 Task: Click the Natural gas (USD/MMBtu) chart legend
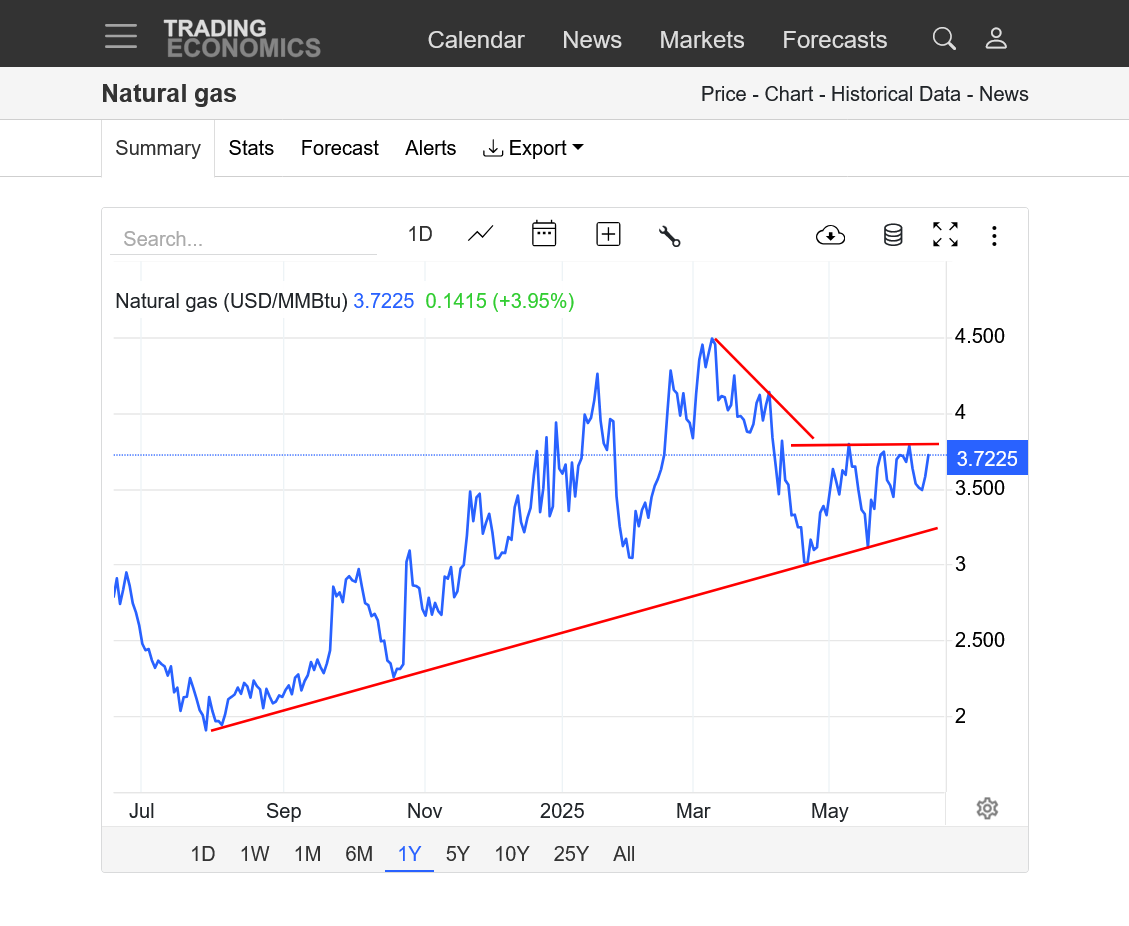(x=232, y=301)
